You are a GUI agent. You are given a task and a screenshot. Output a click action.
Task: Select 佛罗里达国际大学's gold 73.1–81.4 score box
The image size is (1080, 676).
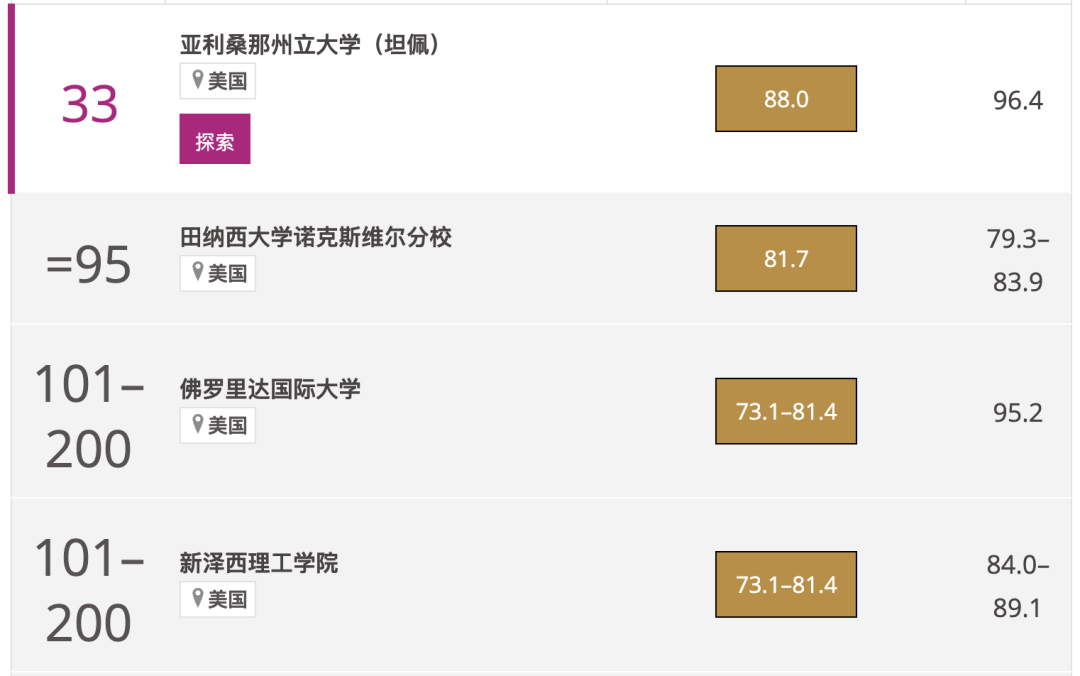(x=786, y=411)
